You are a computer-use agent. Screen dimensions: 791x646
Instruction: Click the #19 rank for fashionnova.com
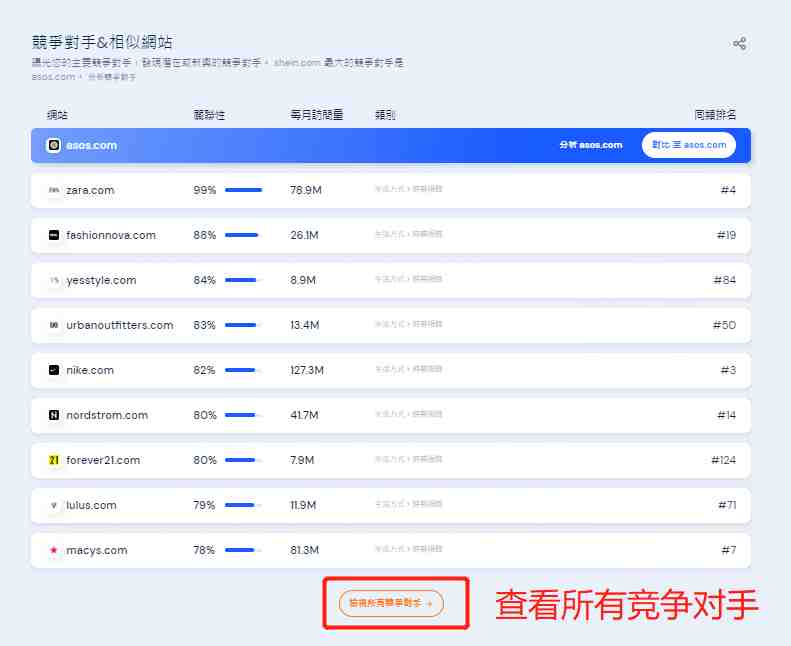[x=726, y=235]
